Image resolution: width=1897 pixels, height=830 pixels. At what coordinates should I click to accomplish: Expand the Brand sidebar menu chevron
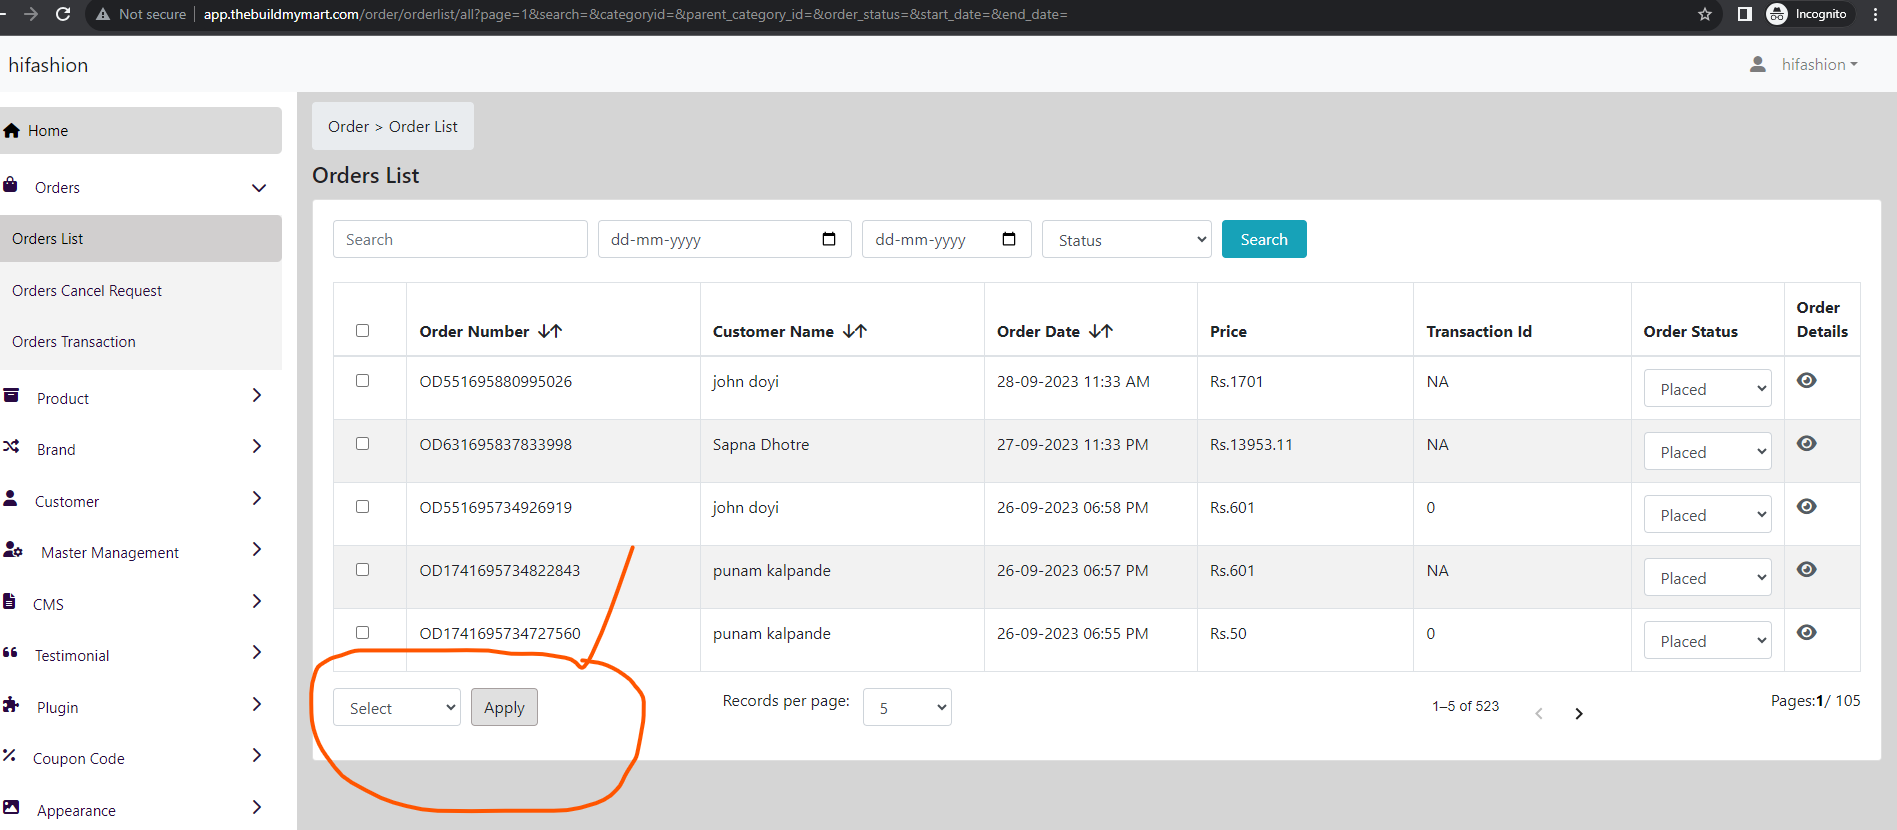257,447
